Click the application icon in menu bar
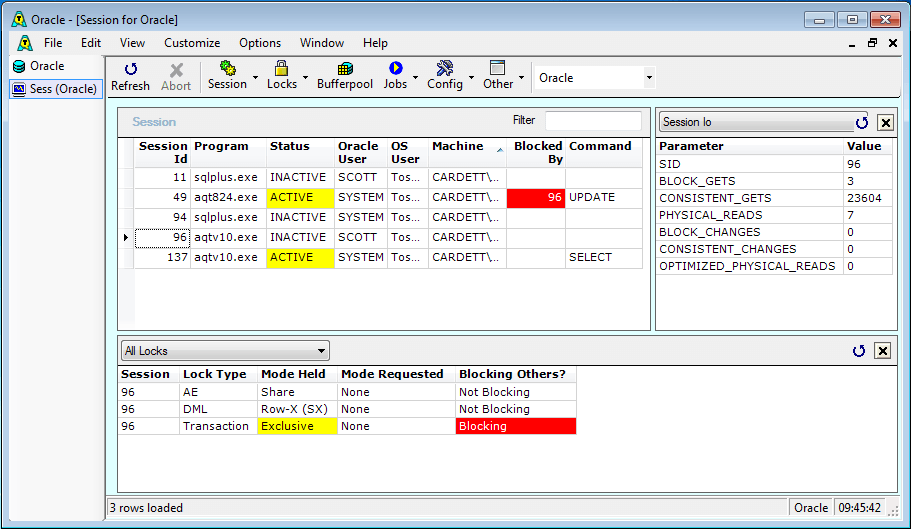This screenshot has width=911, height=529. coord(24,43)
